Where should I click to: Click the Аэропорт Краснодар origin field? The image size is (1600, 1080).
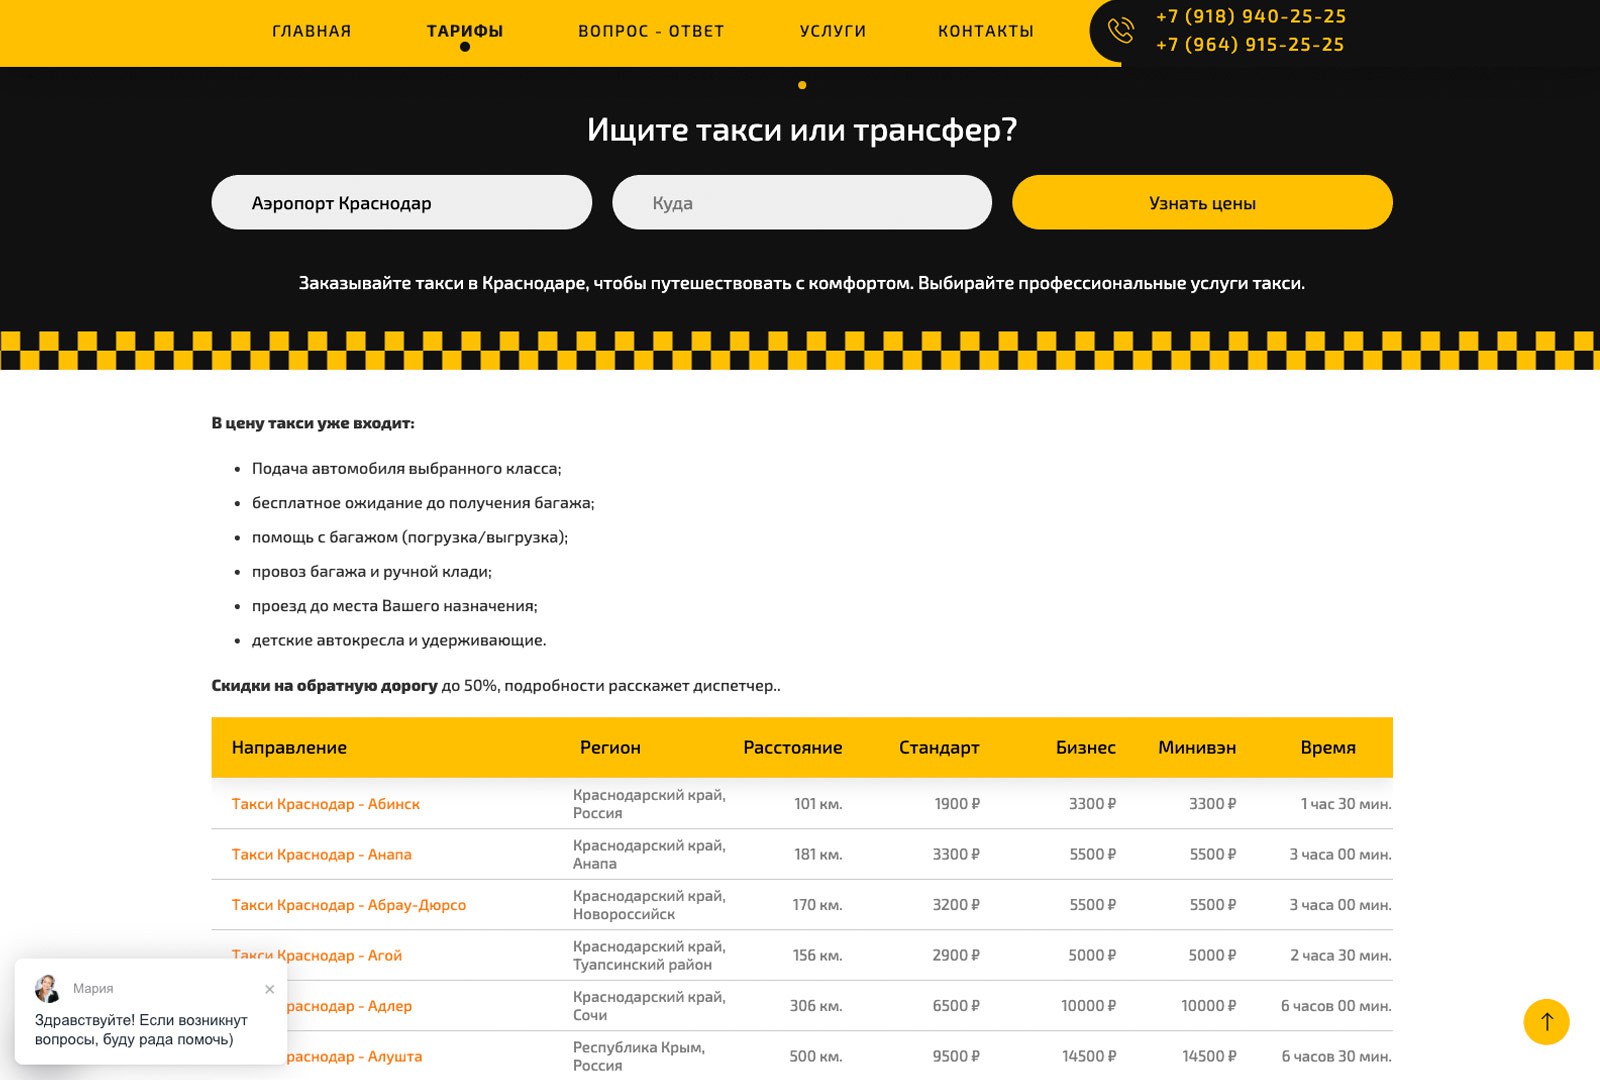[x=401, y=203]
